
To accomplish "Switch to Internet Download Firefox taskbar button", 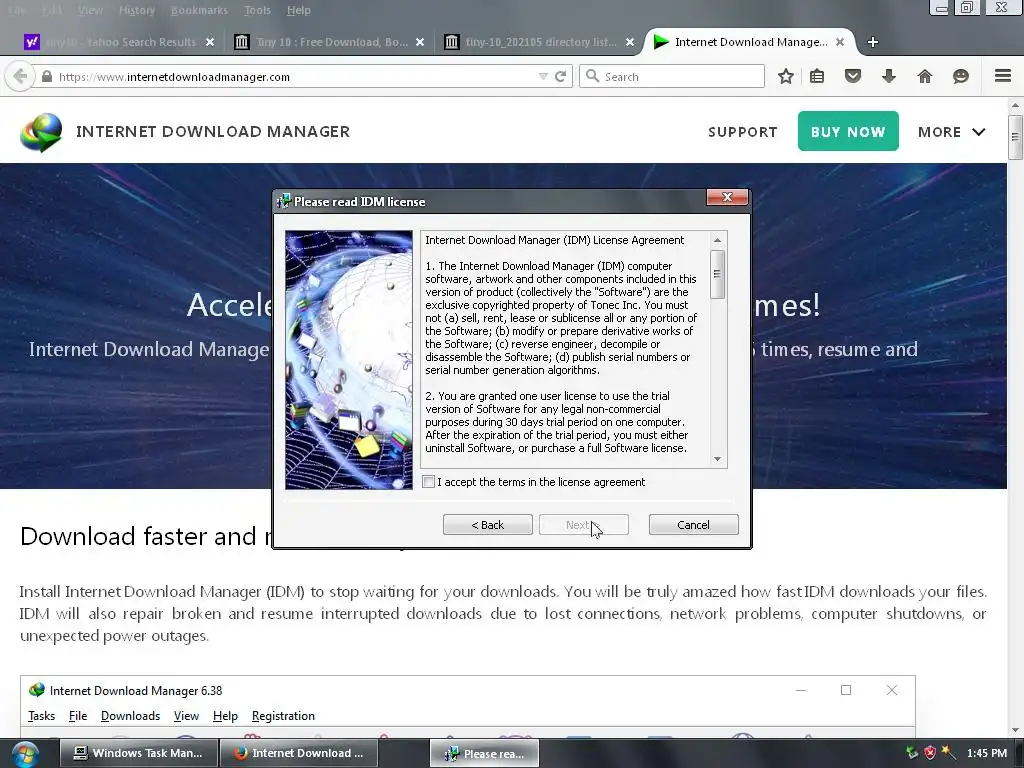I will point(299,753).
